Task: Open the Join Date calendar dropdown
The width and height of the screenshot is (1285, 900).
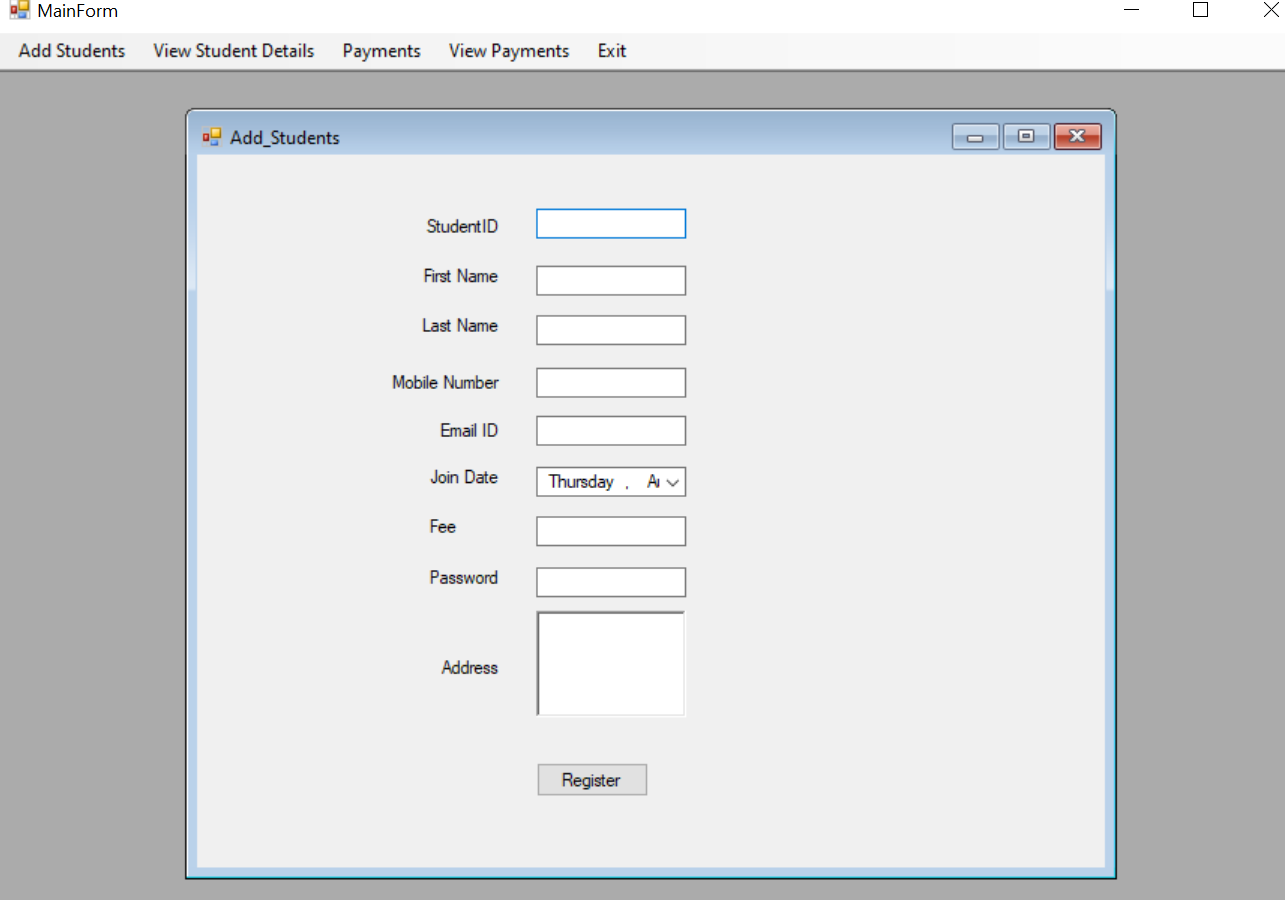Action: tap(672, 481)
